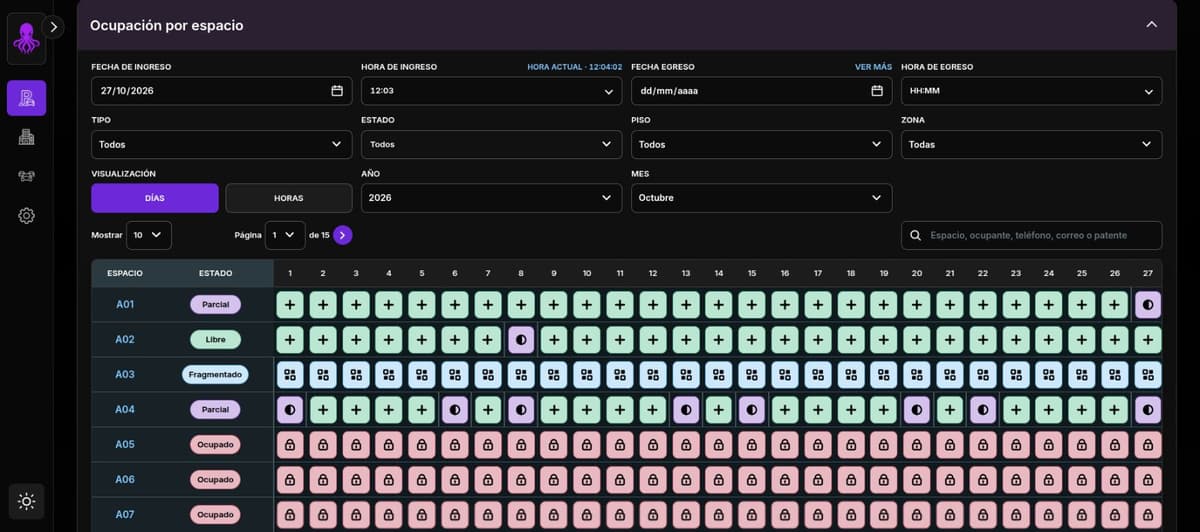Click HORA ACTUAL time link
Viewport: 1200px width, 532px height.
click(574, 67)
